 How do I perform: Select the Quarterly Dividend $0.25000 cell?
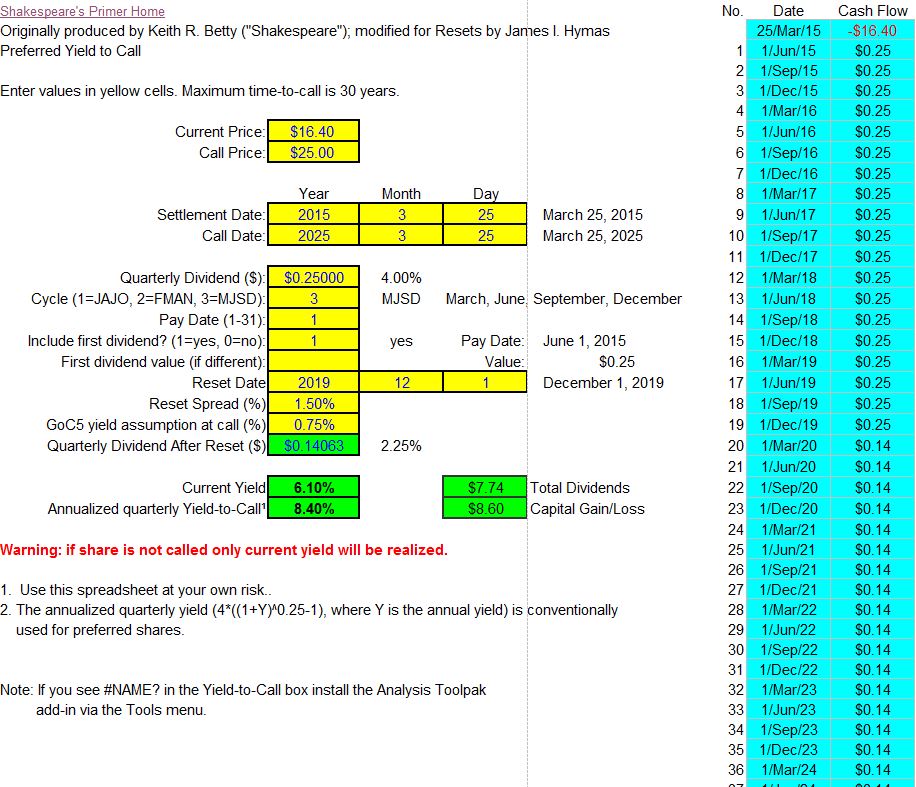pos(313,278)
